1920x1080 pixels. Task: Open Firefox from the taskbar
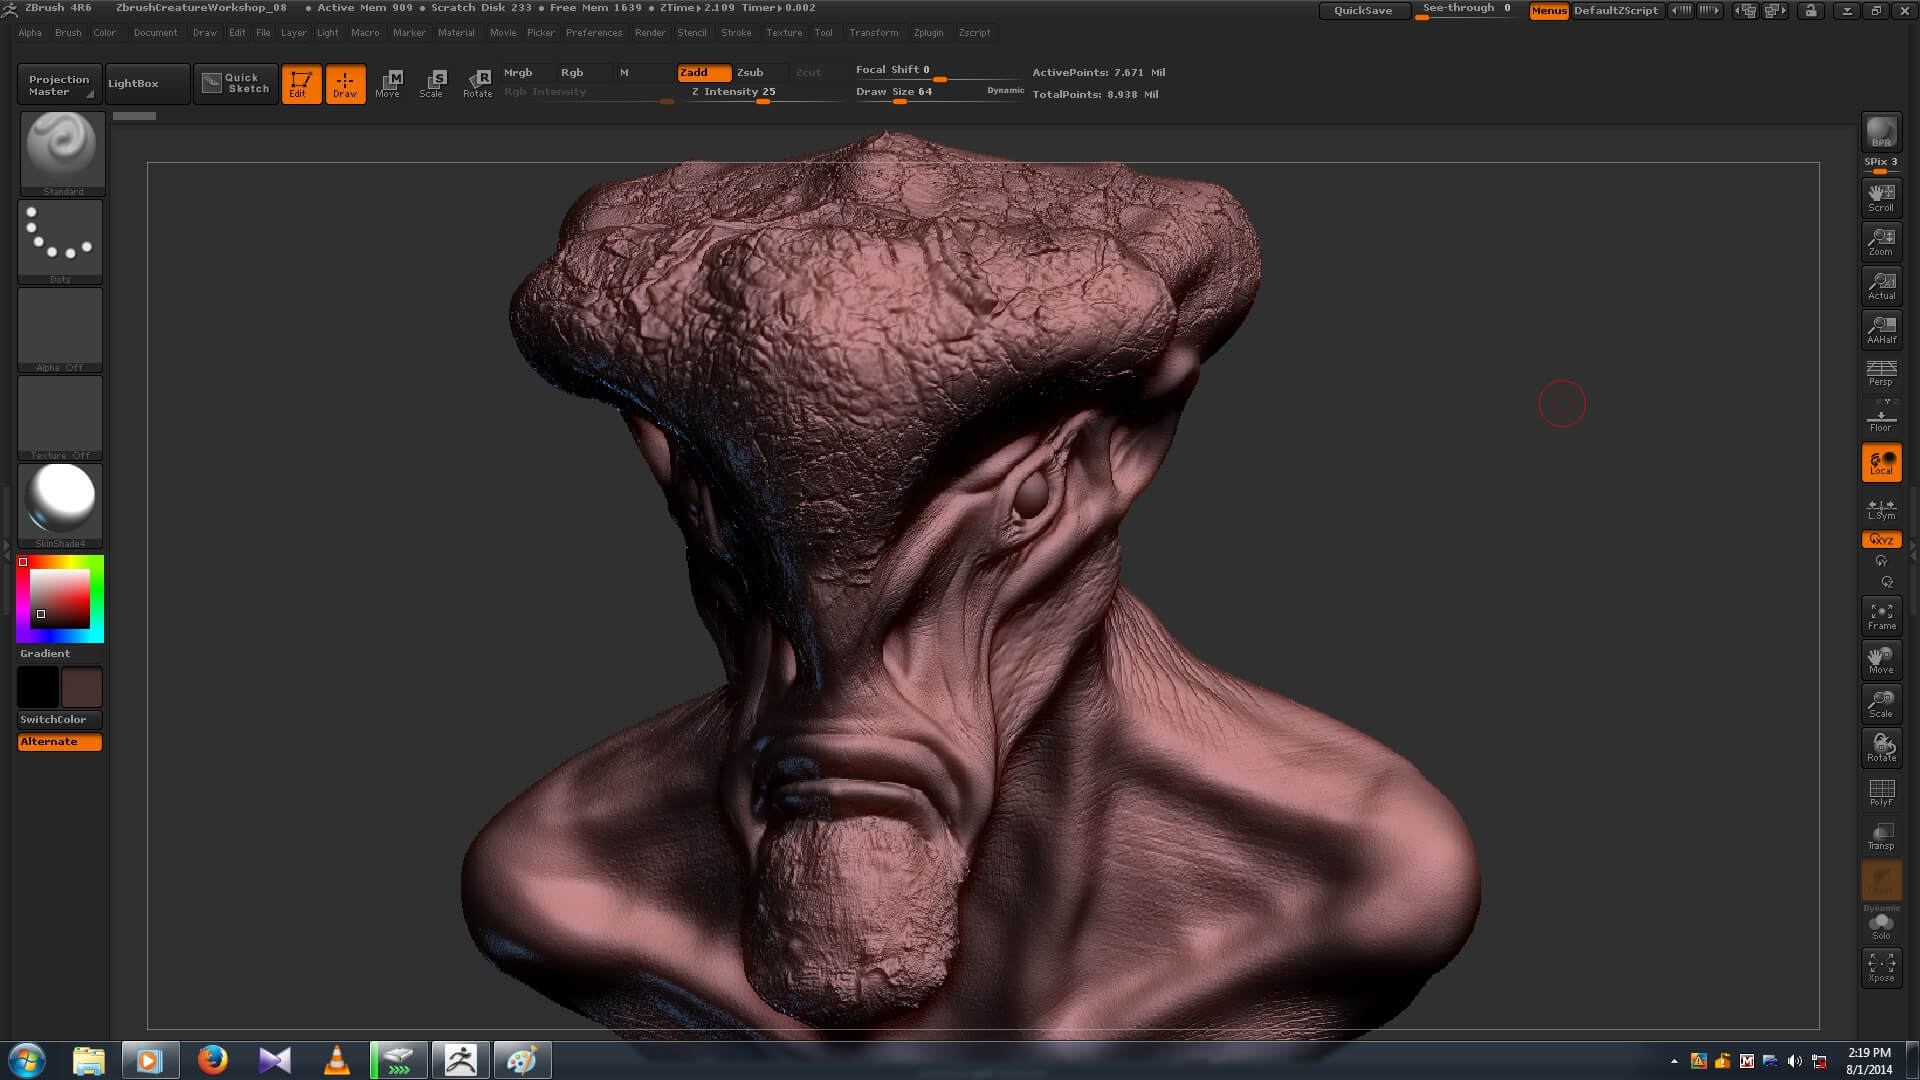[212, 1060]
